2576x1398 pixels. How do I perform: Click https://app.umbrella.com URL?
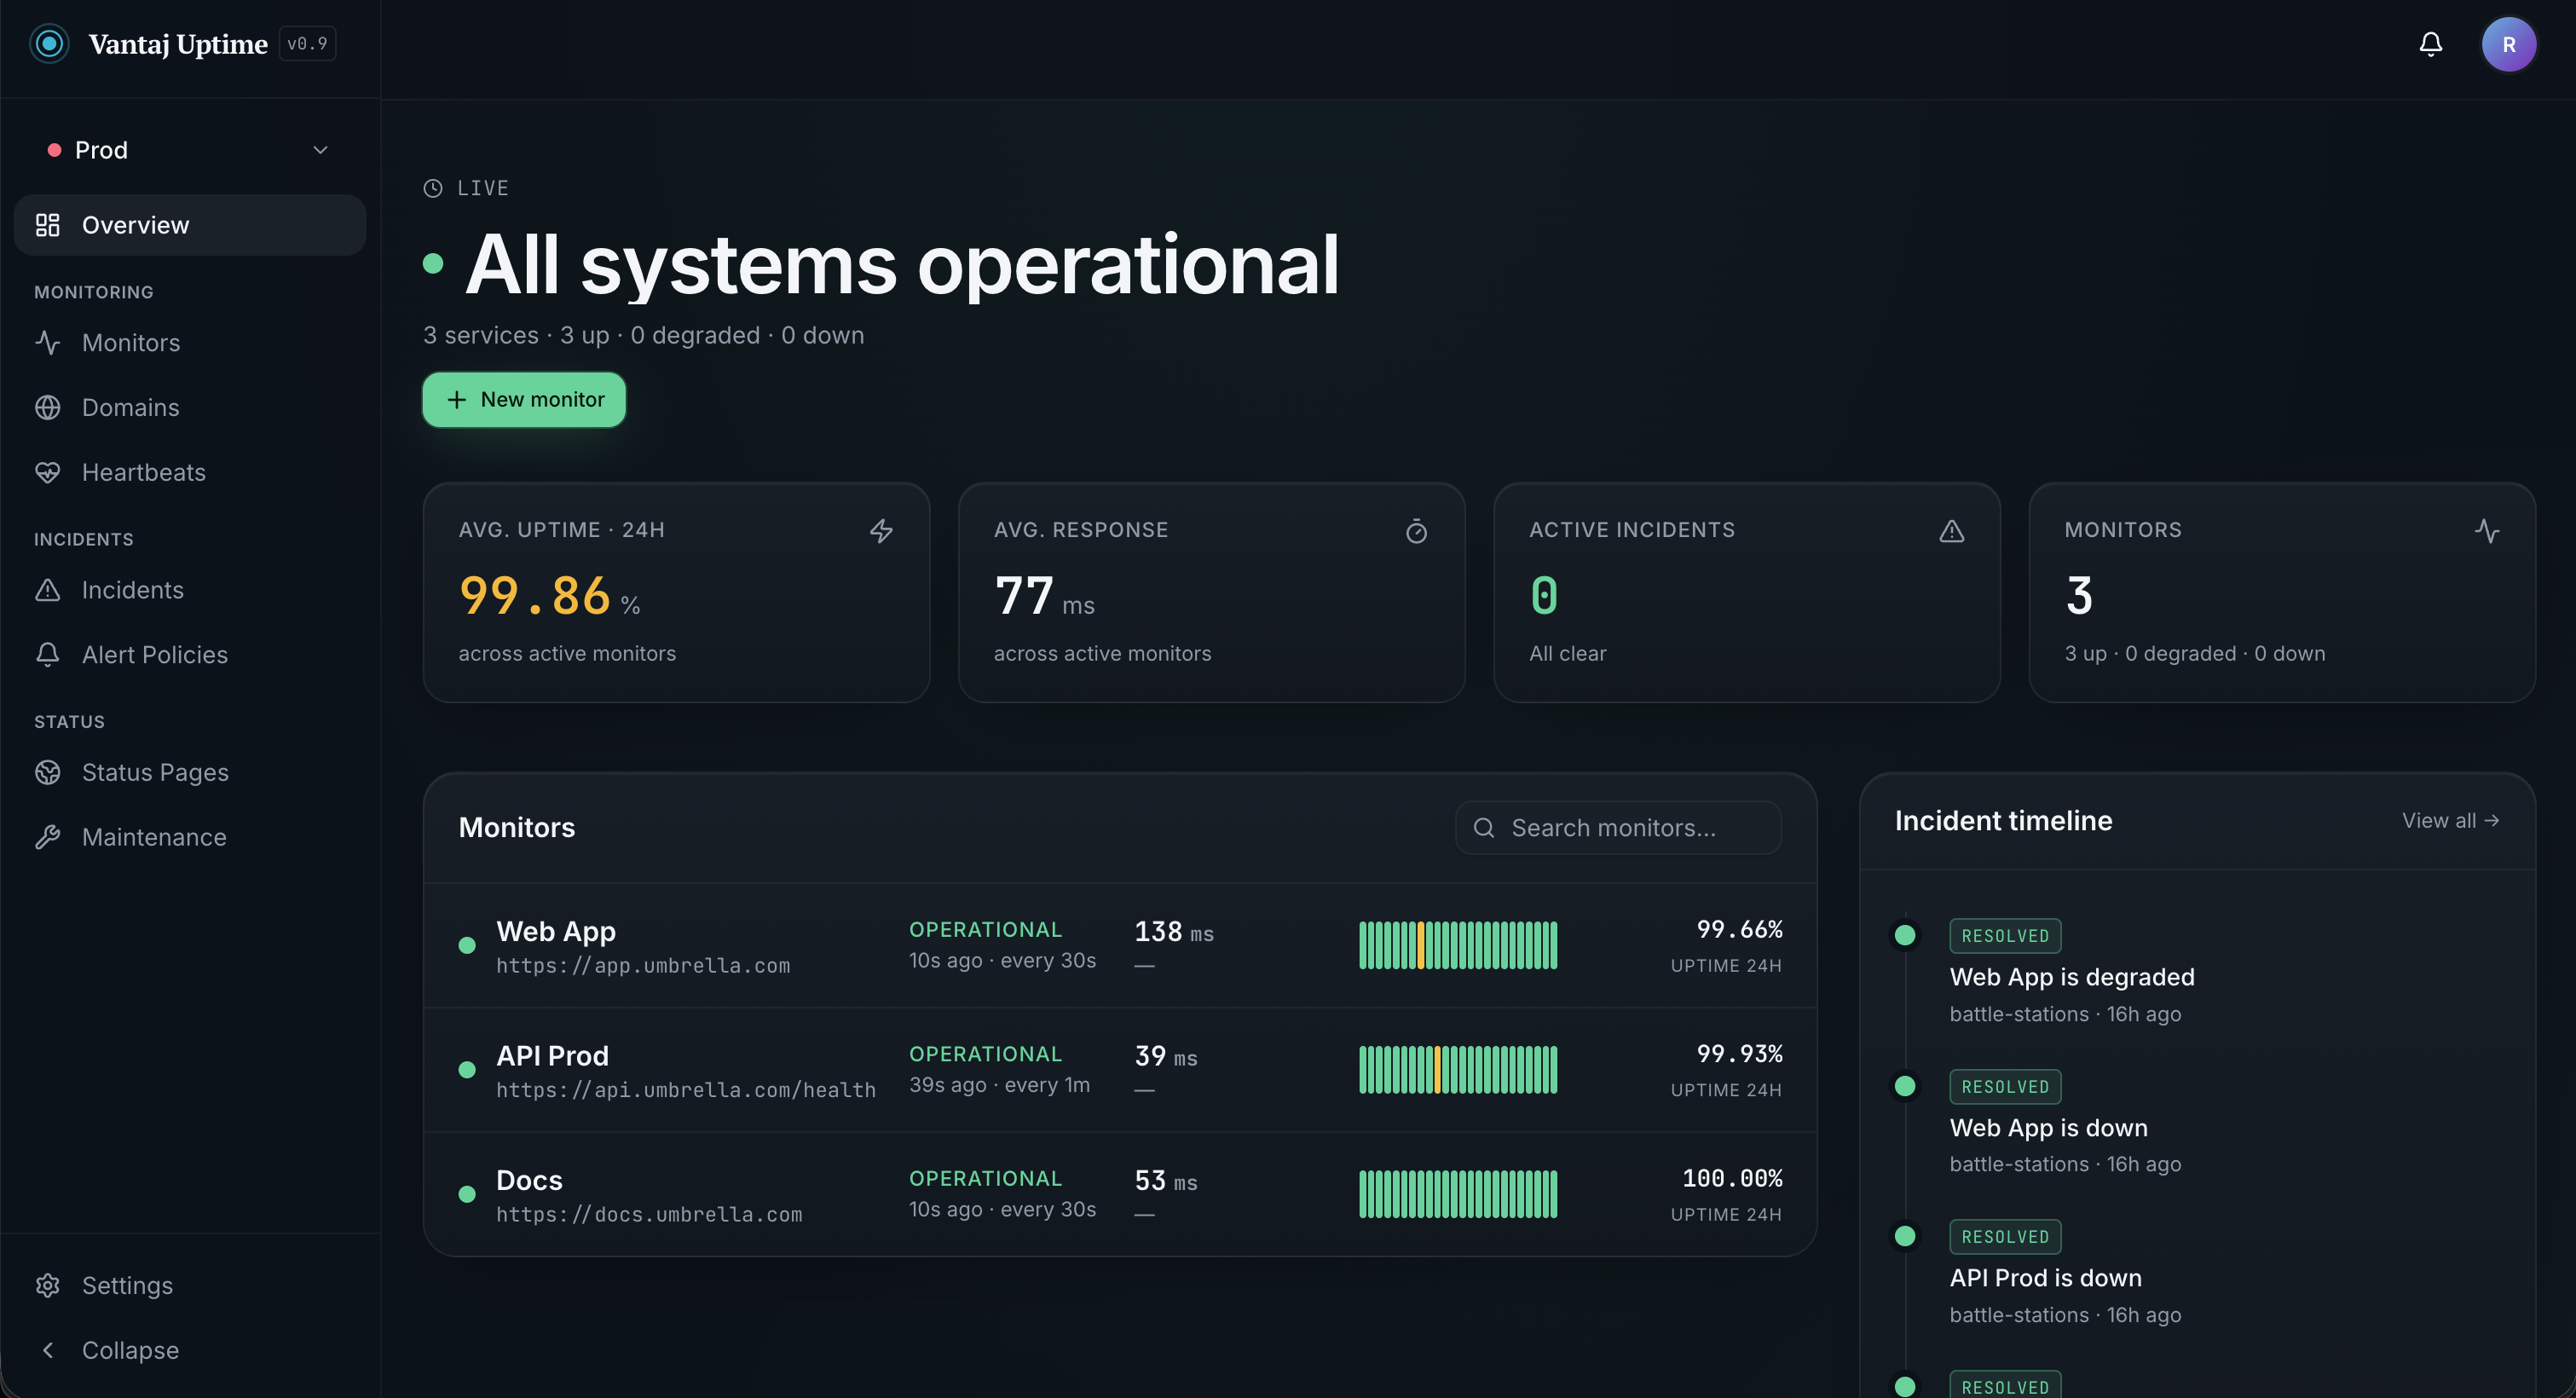pos(643,966)
